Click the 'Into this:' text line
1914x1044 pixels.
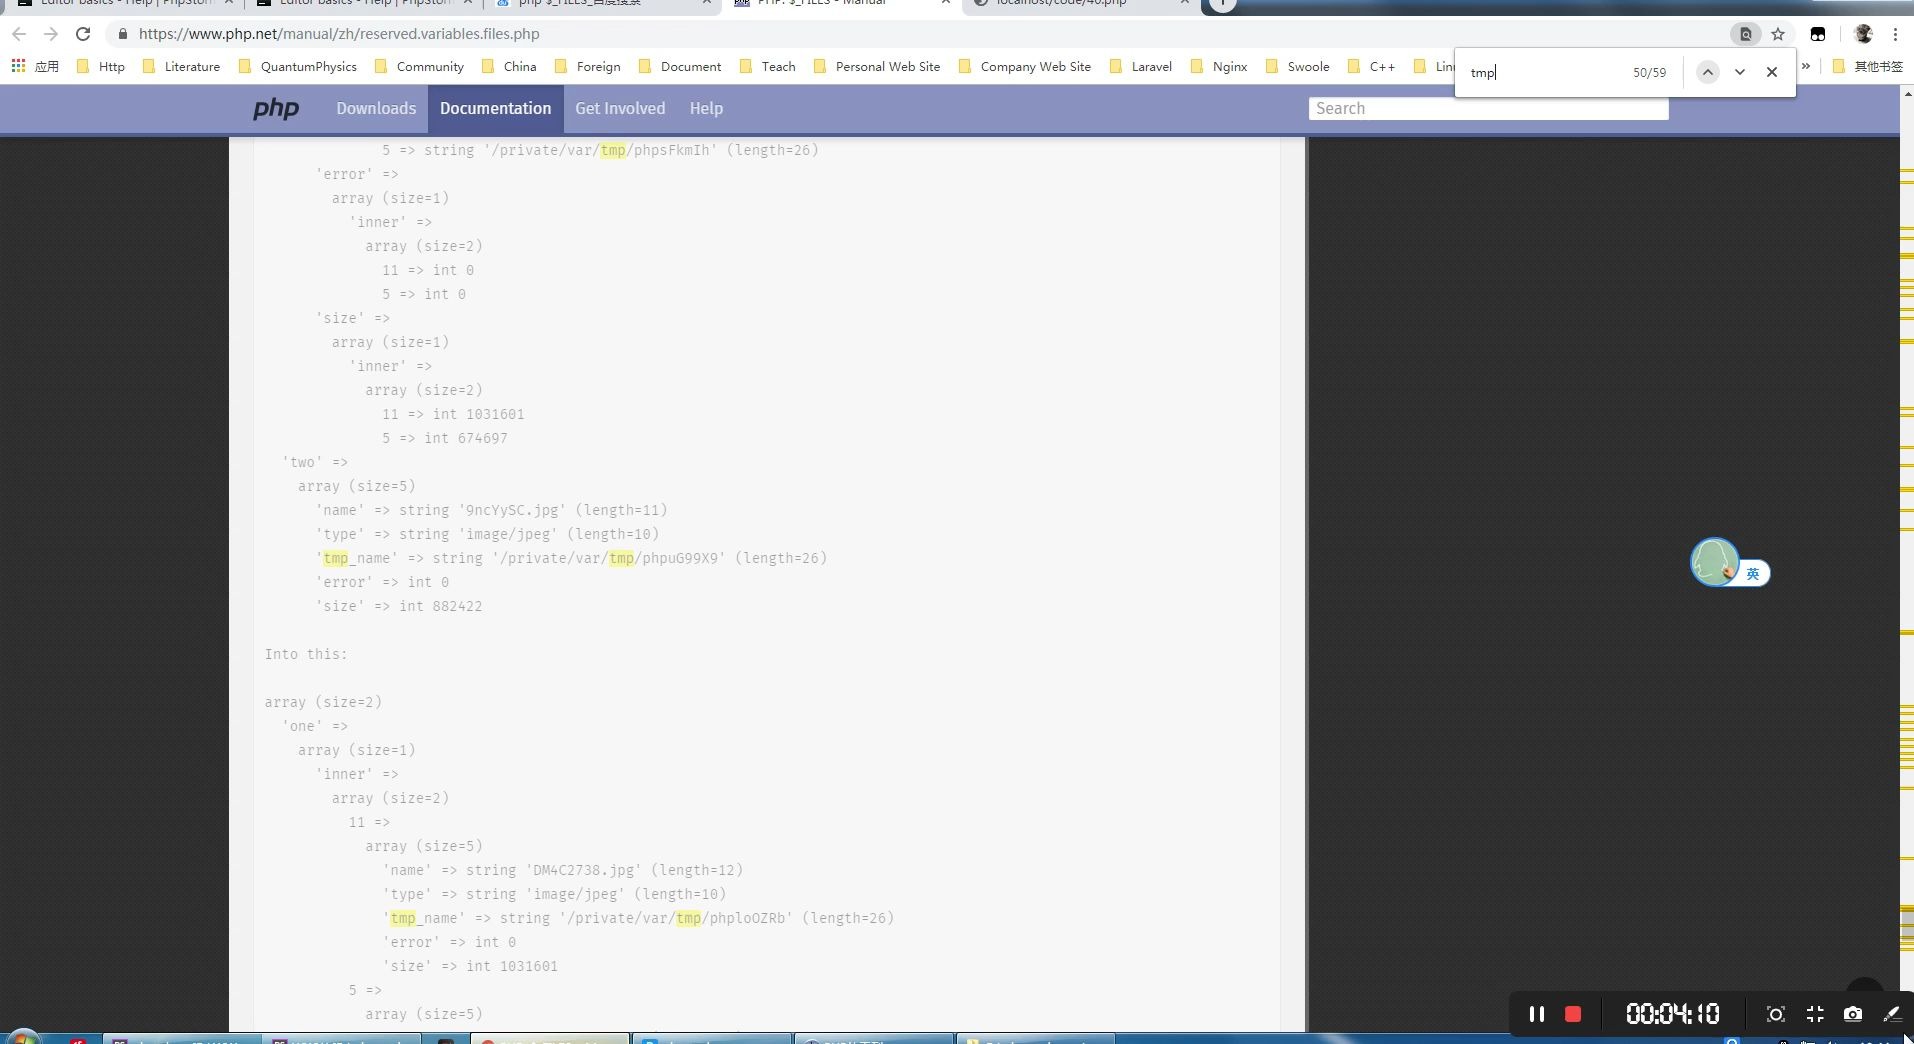pos(306,654)
